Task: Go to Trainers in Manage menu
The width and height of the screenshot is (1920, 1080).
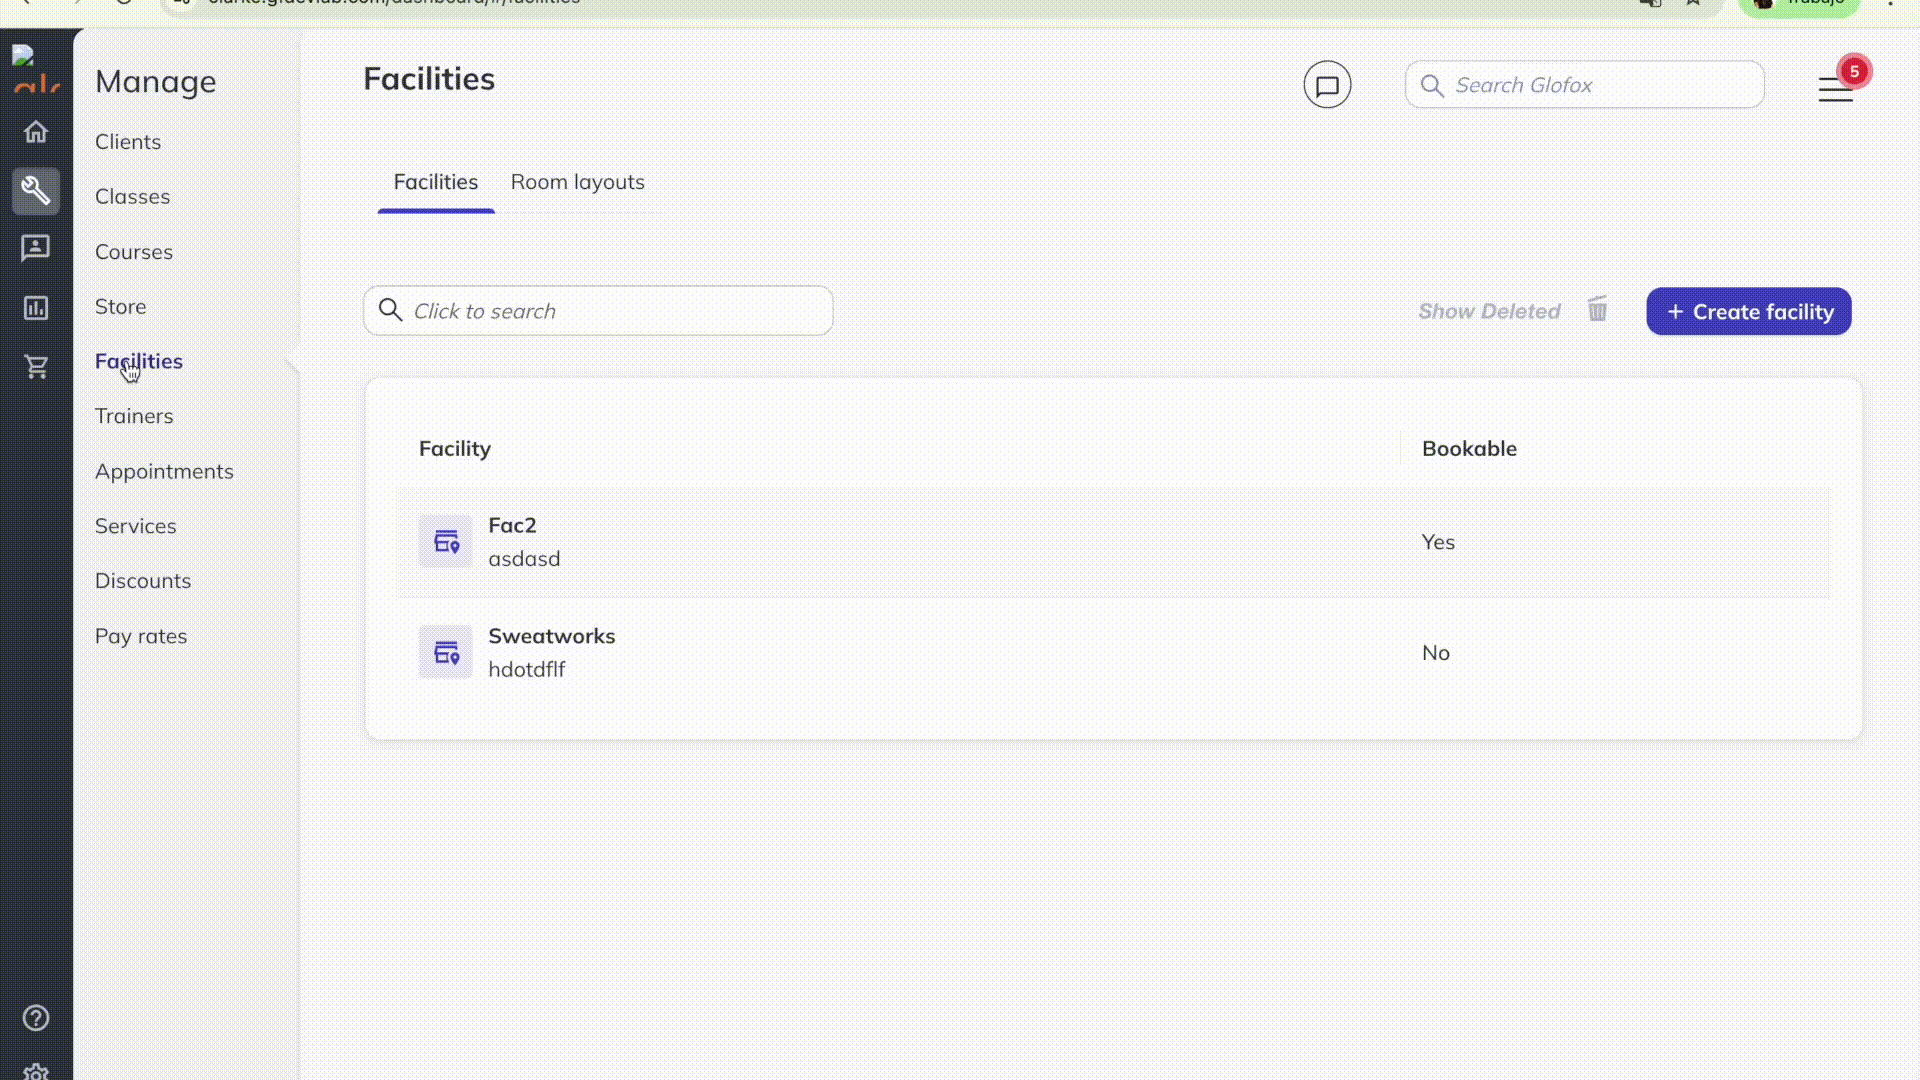Action: click(x=134, y=416)
